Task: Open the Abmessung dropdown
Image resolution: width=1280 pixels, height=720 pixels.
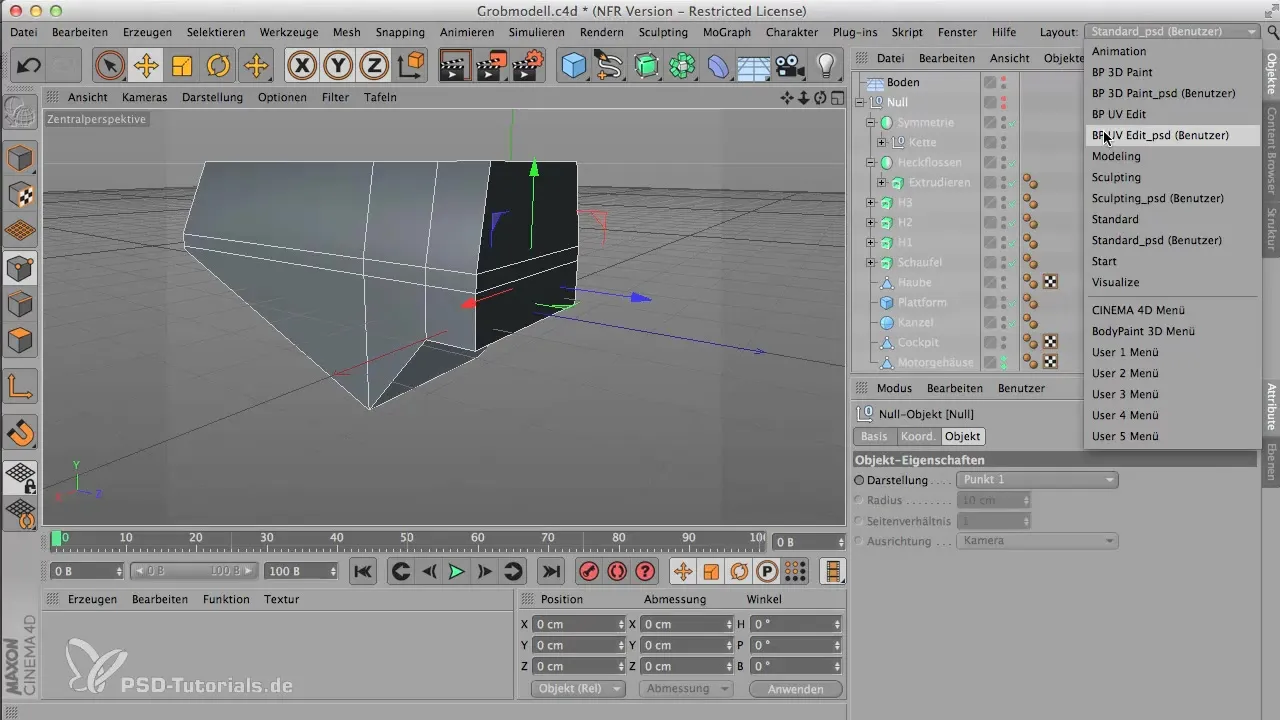Action: click(686, 689)
